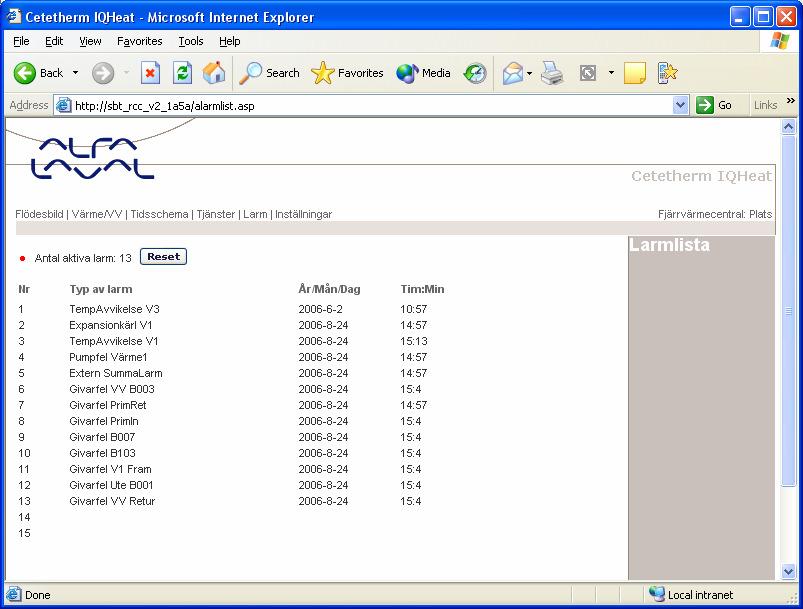
Task: Expand the dropdown beside the grey square icon
Action: pos(611,73)
